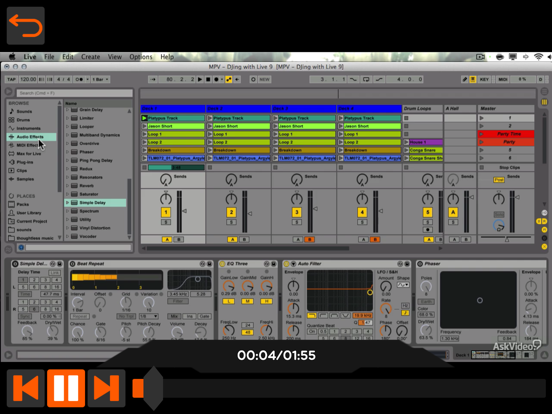Enable the KEY map mode
Image resolution: width=552 pixels, height=414 pixels.
pos(484,80)
